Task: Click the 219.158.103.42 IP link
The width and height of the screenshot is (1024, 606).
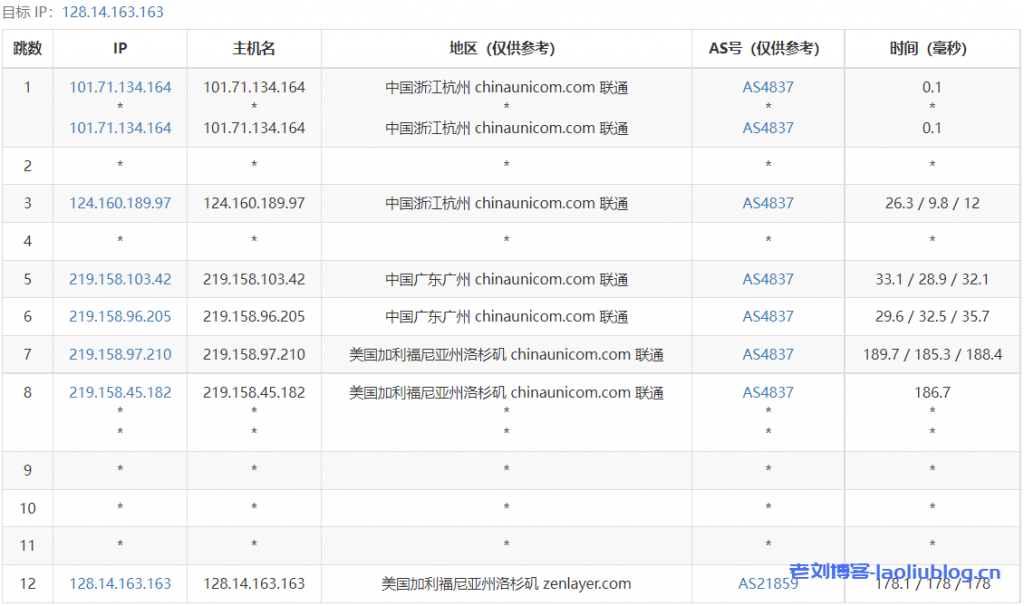Action: click(x=120, y=279)
